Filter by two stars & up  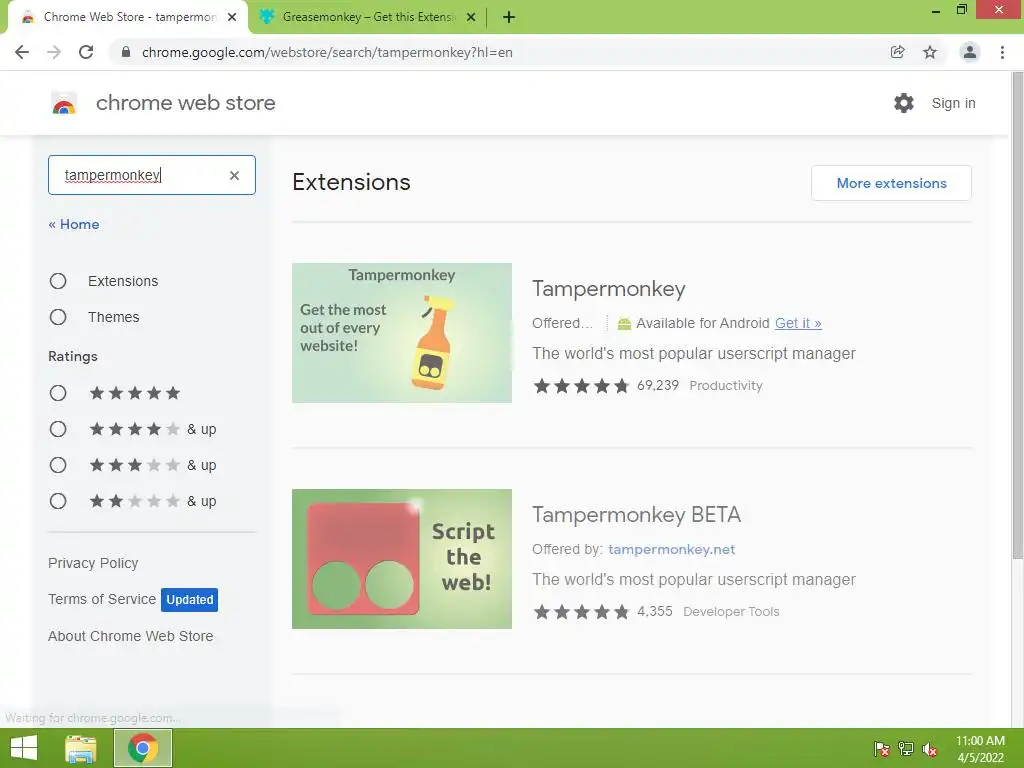pos(58,501)
